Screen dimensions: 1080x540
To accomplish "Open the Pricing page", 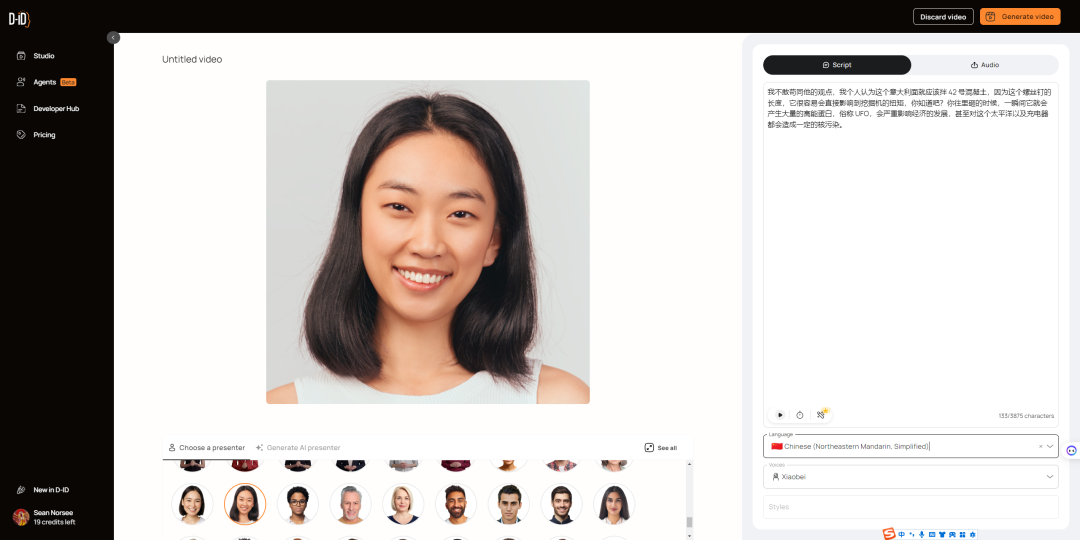I will tap(44, 135).
